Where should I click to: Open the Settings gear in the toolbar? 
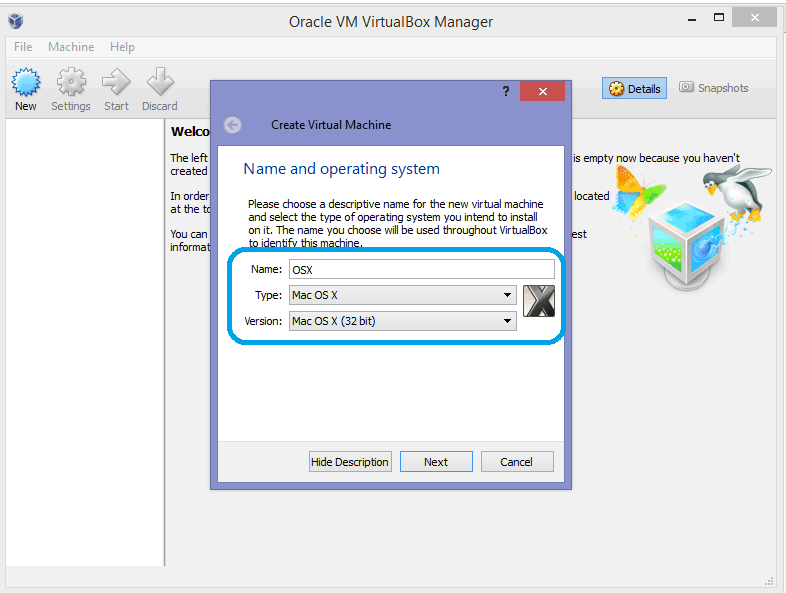[71, 82]
